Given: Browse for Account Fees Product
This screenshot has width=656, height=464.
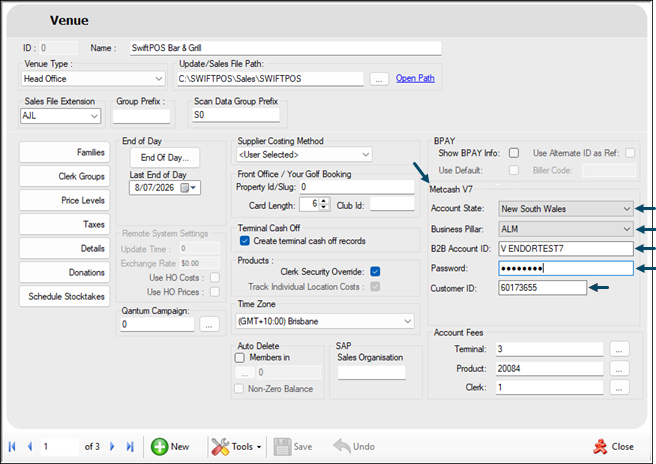Looking at the screenshot, I should coord(619,369).
